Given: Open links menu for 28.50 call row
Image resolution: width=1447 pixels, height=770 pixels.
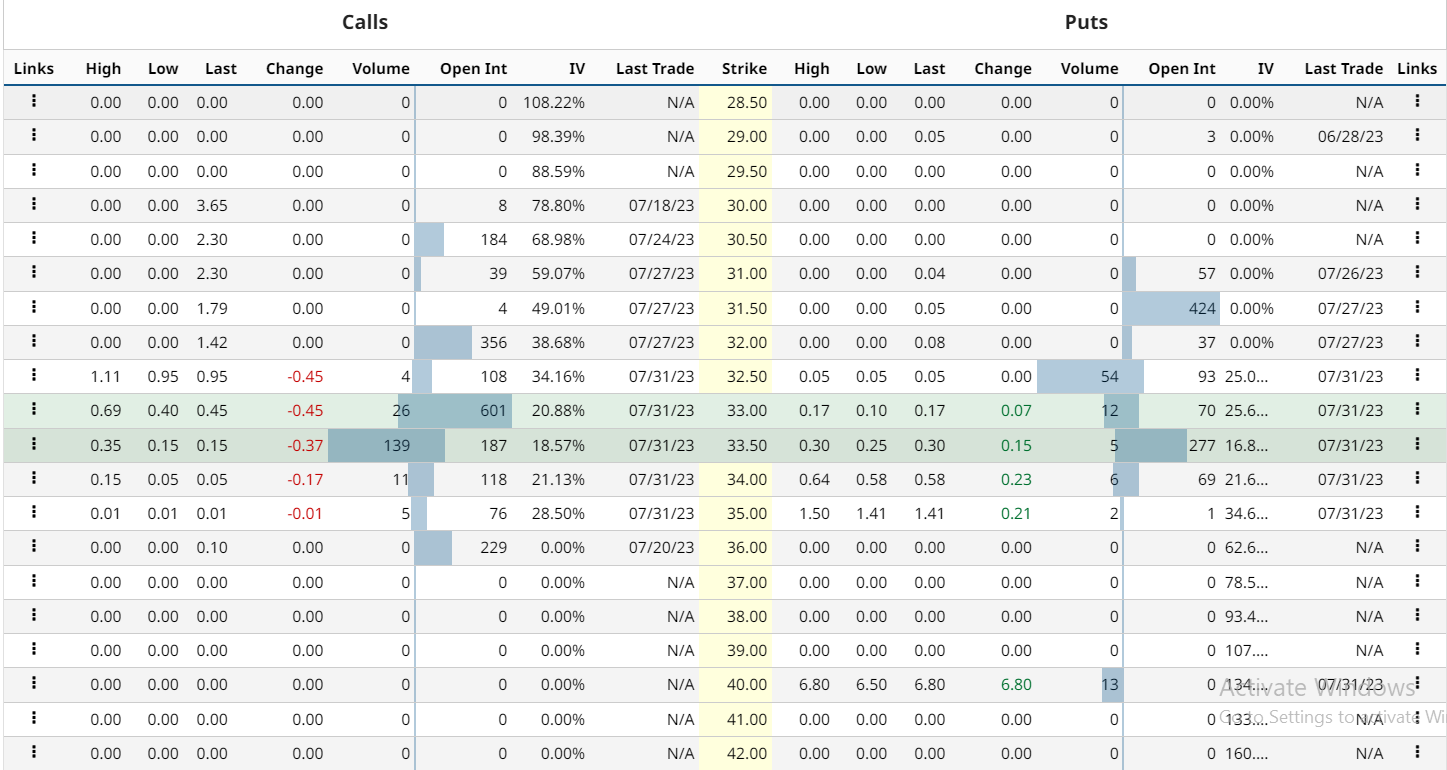Looking at the screenshot, I should 34,101.
